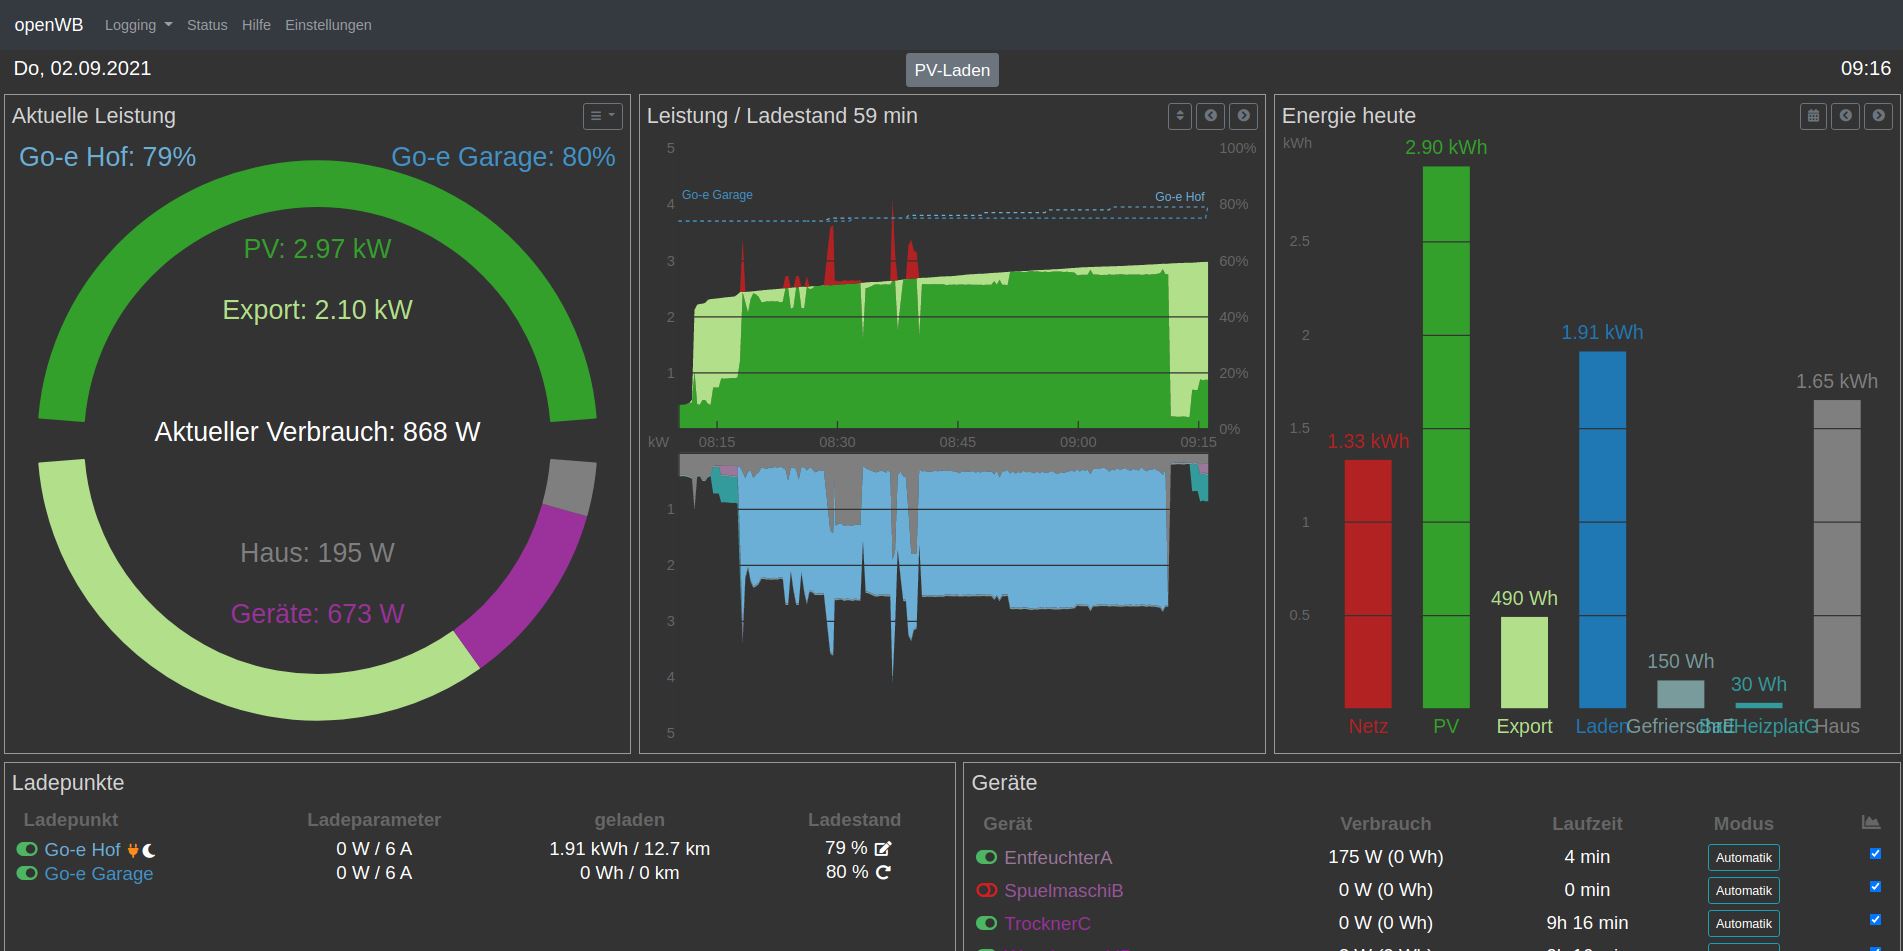
Task: Click the calendar icon in Energie heute
Action: (x=1813, y=116)
